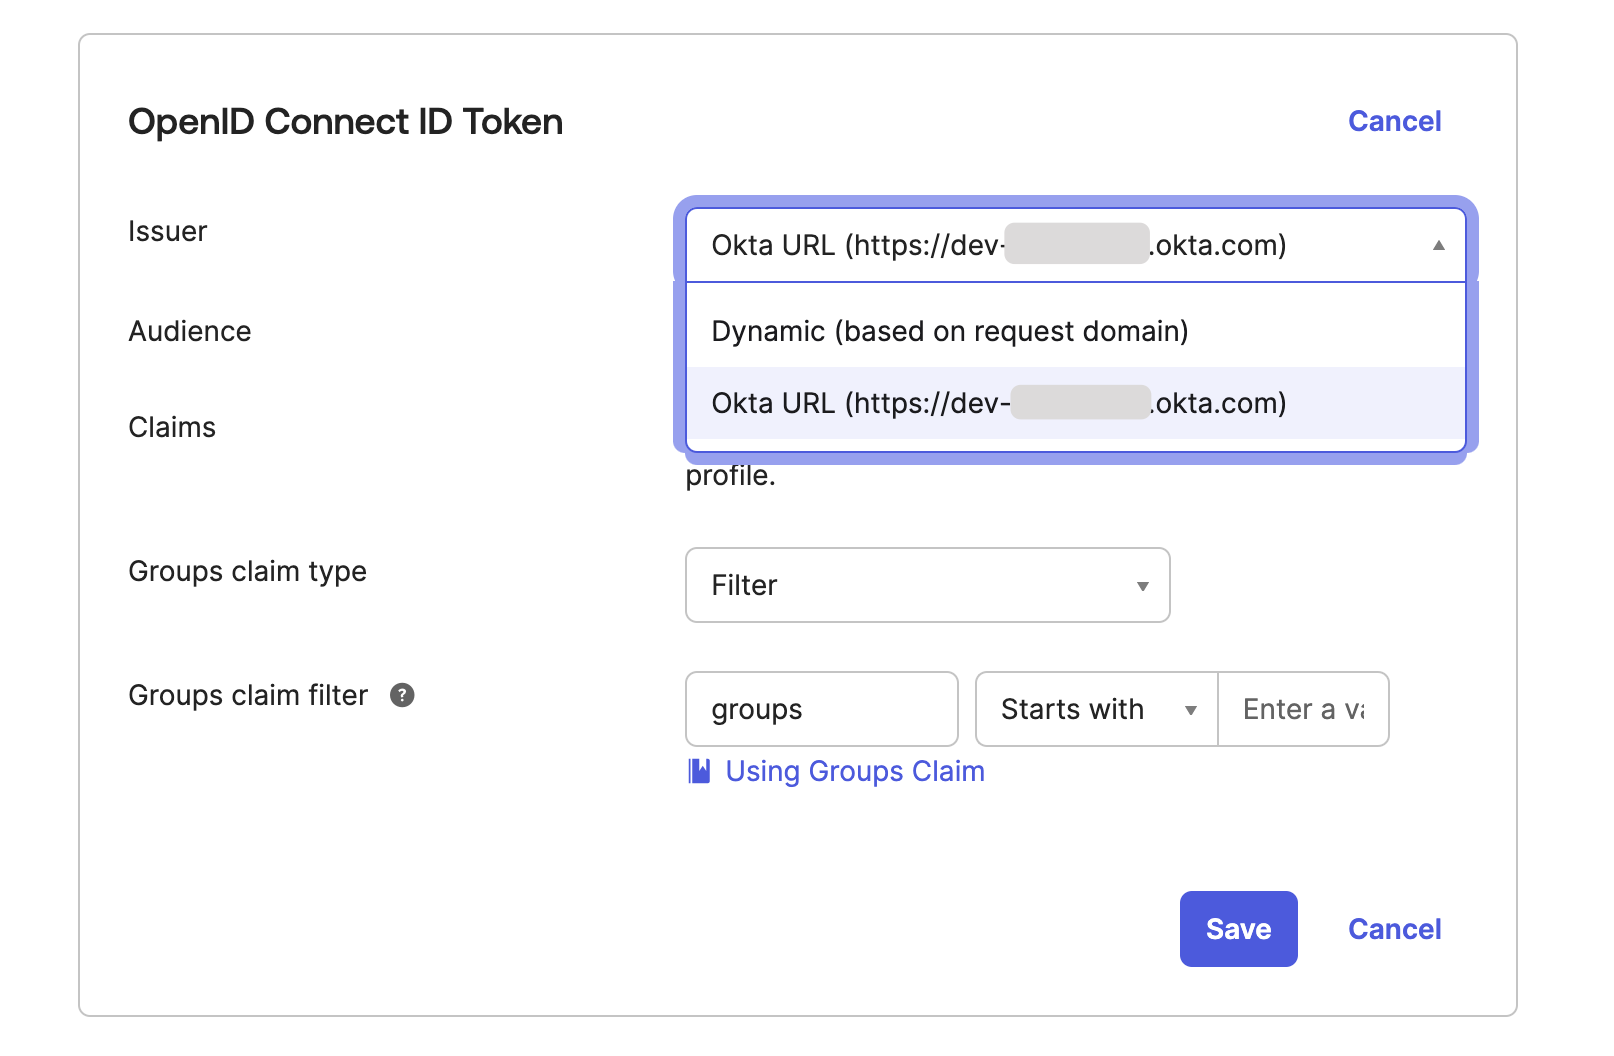Viewport: 1614px width, 1056px height.
Task: Click the Issuer field label
Action: [x=167, y=231]
